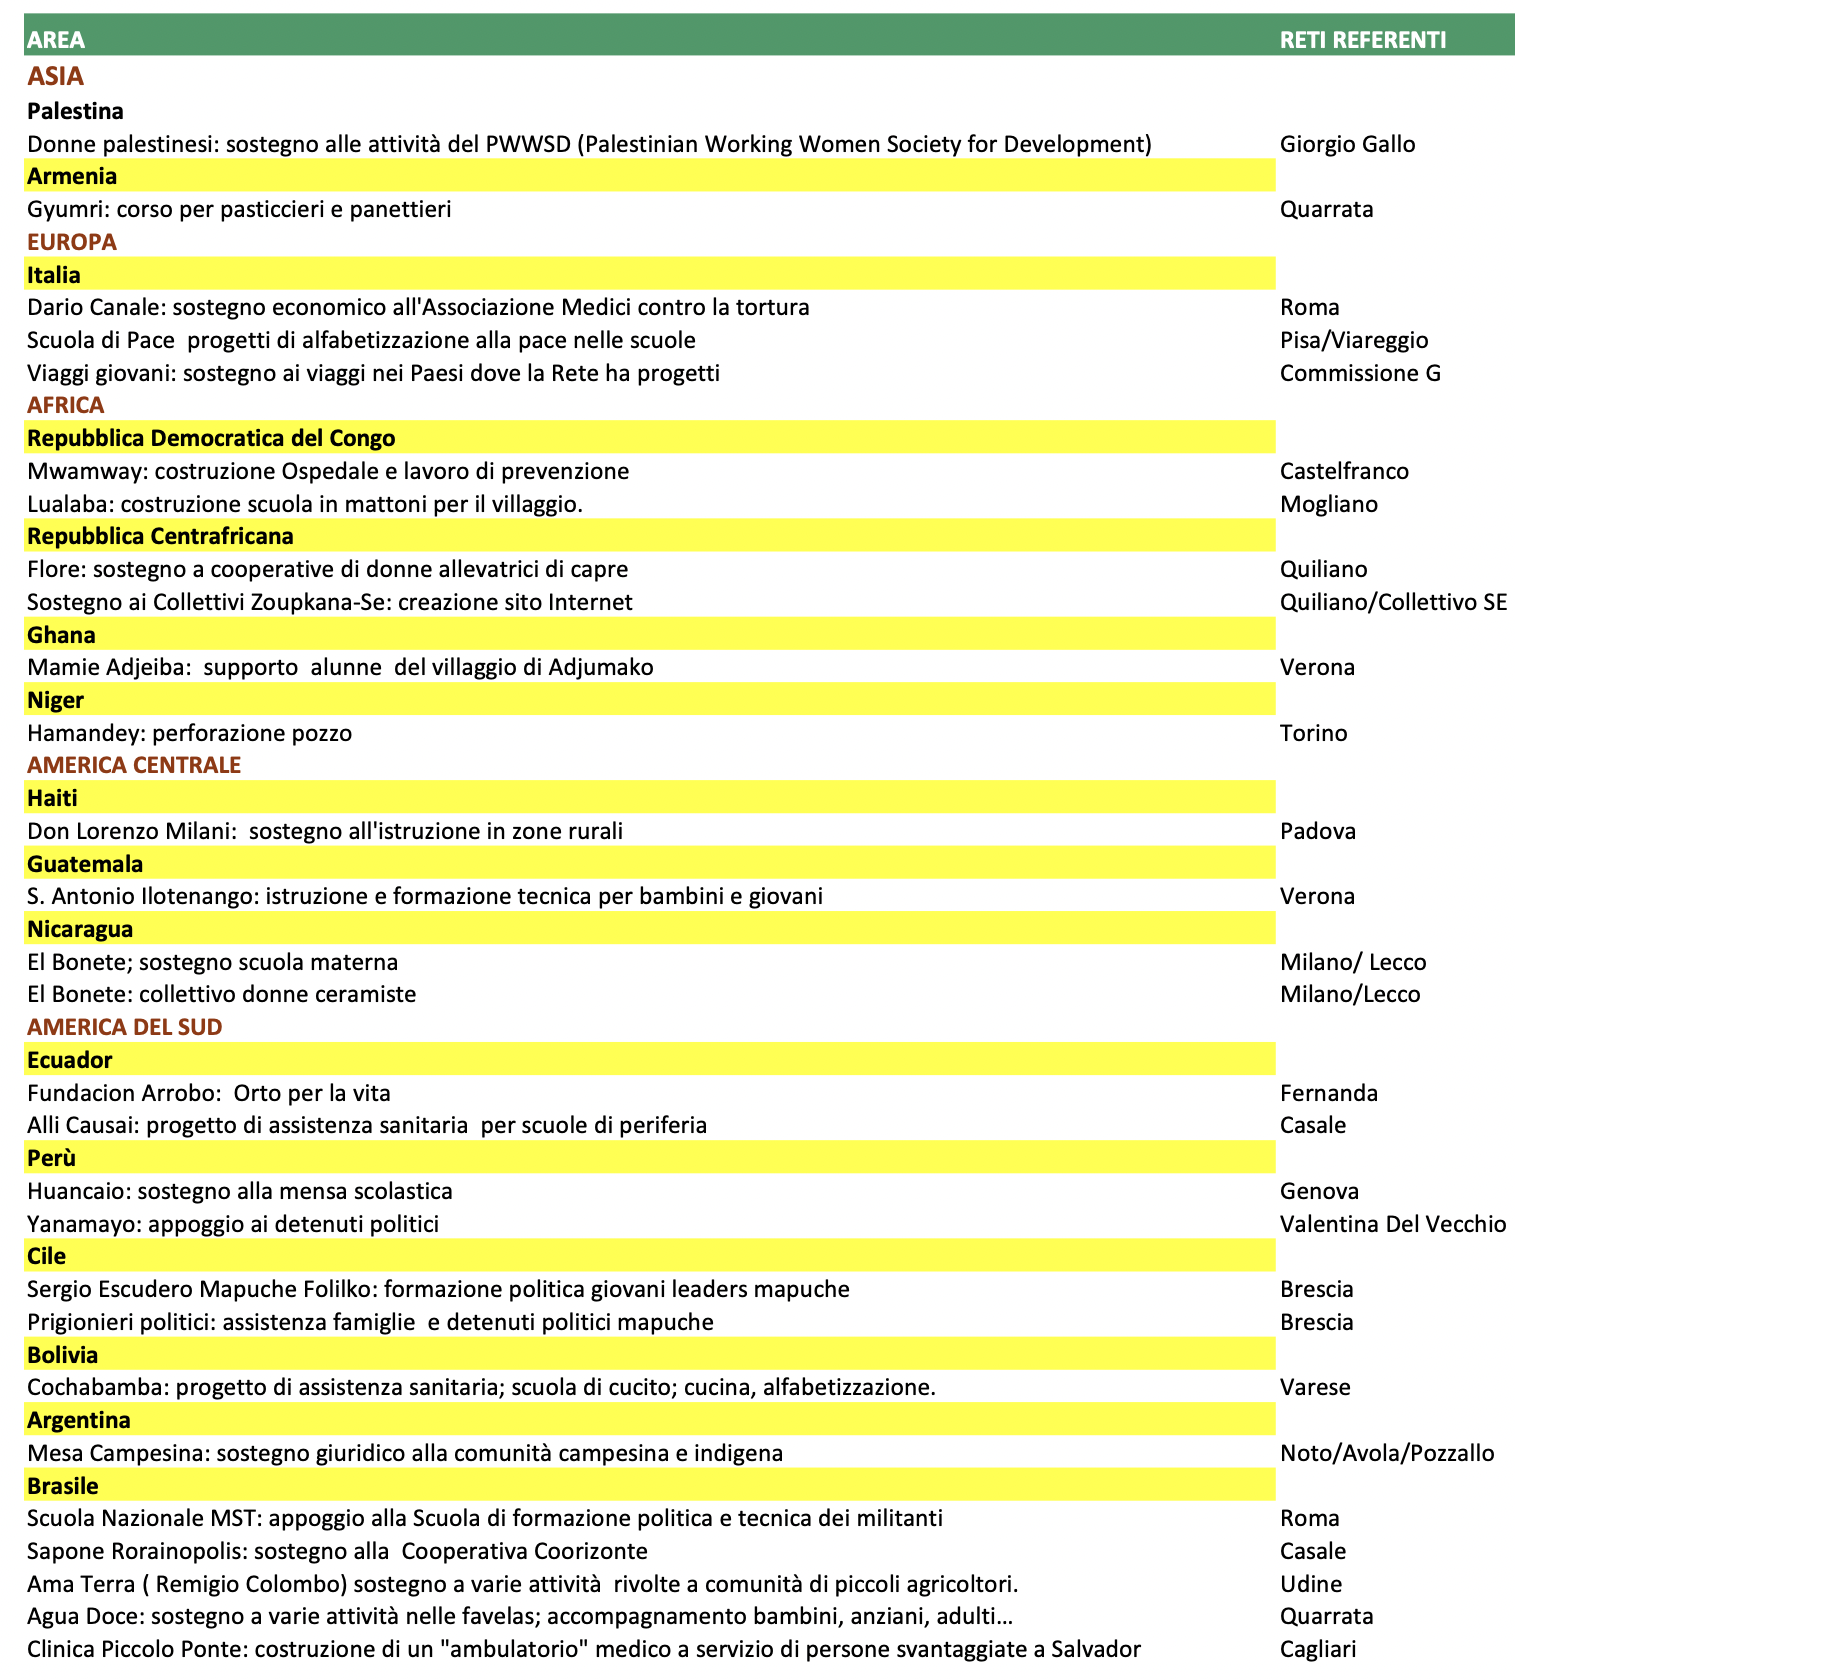Click the Donne palestinesi PWWSD project row
Image resolution: width=1846 pixels, height=1680 pixels.
point(589,144)
